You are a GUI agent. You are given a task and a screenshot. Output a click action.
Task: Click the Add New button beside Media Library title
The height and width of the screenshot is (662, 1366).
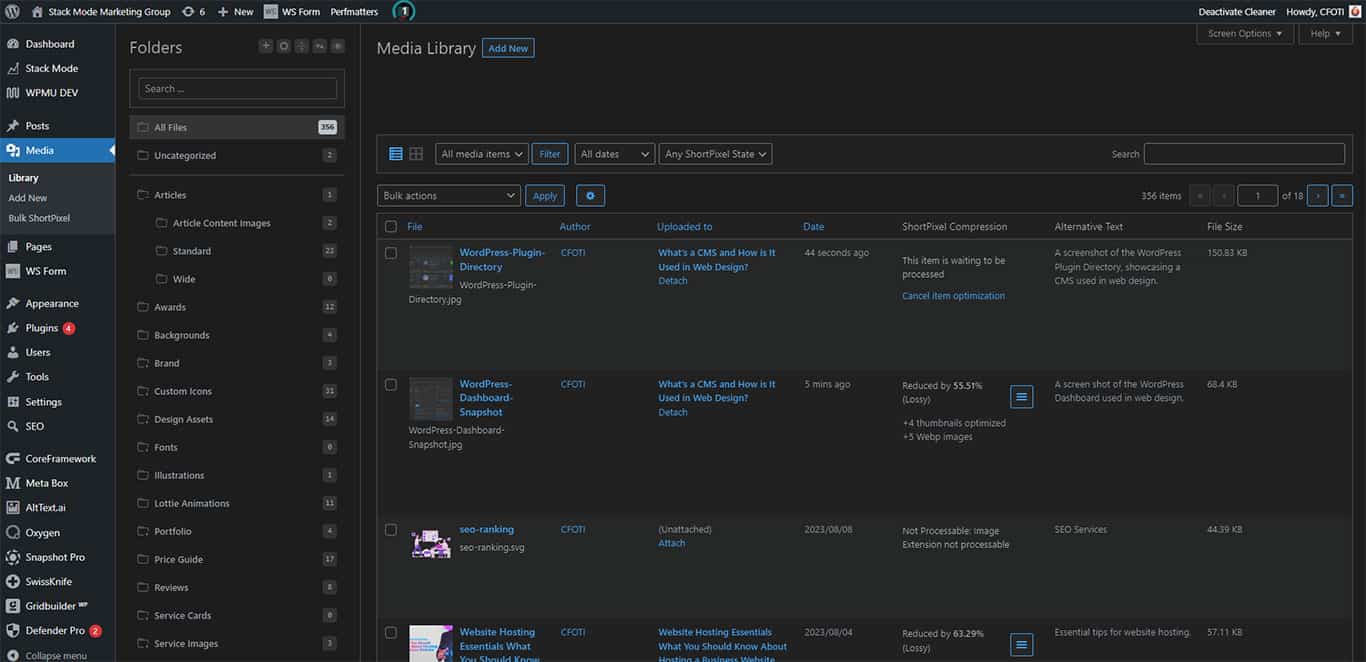[x=507, y=47]
